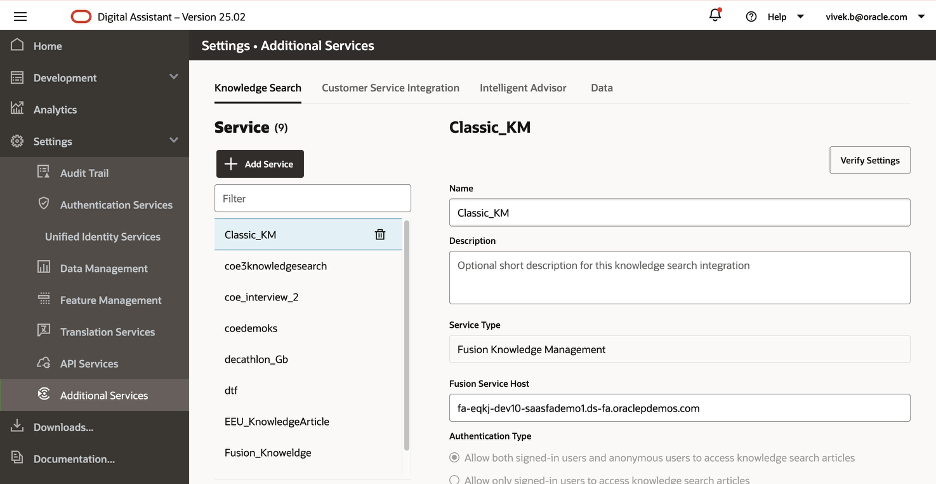
Task: Select the EEU_KnowledgeArticle service
Action: pyautogui.click(x=308, y=421)
